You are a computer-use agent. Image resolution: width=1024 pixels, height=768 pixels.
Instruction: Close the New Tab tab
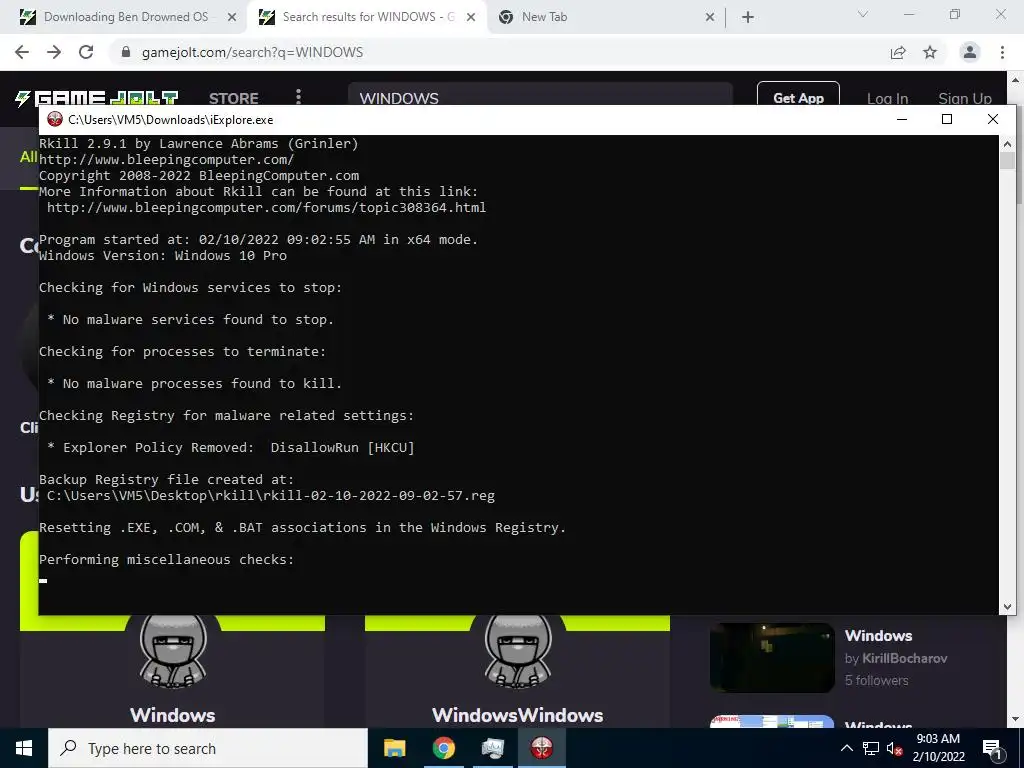point(710,17)
